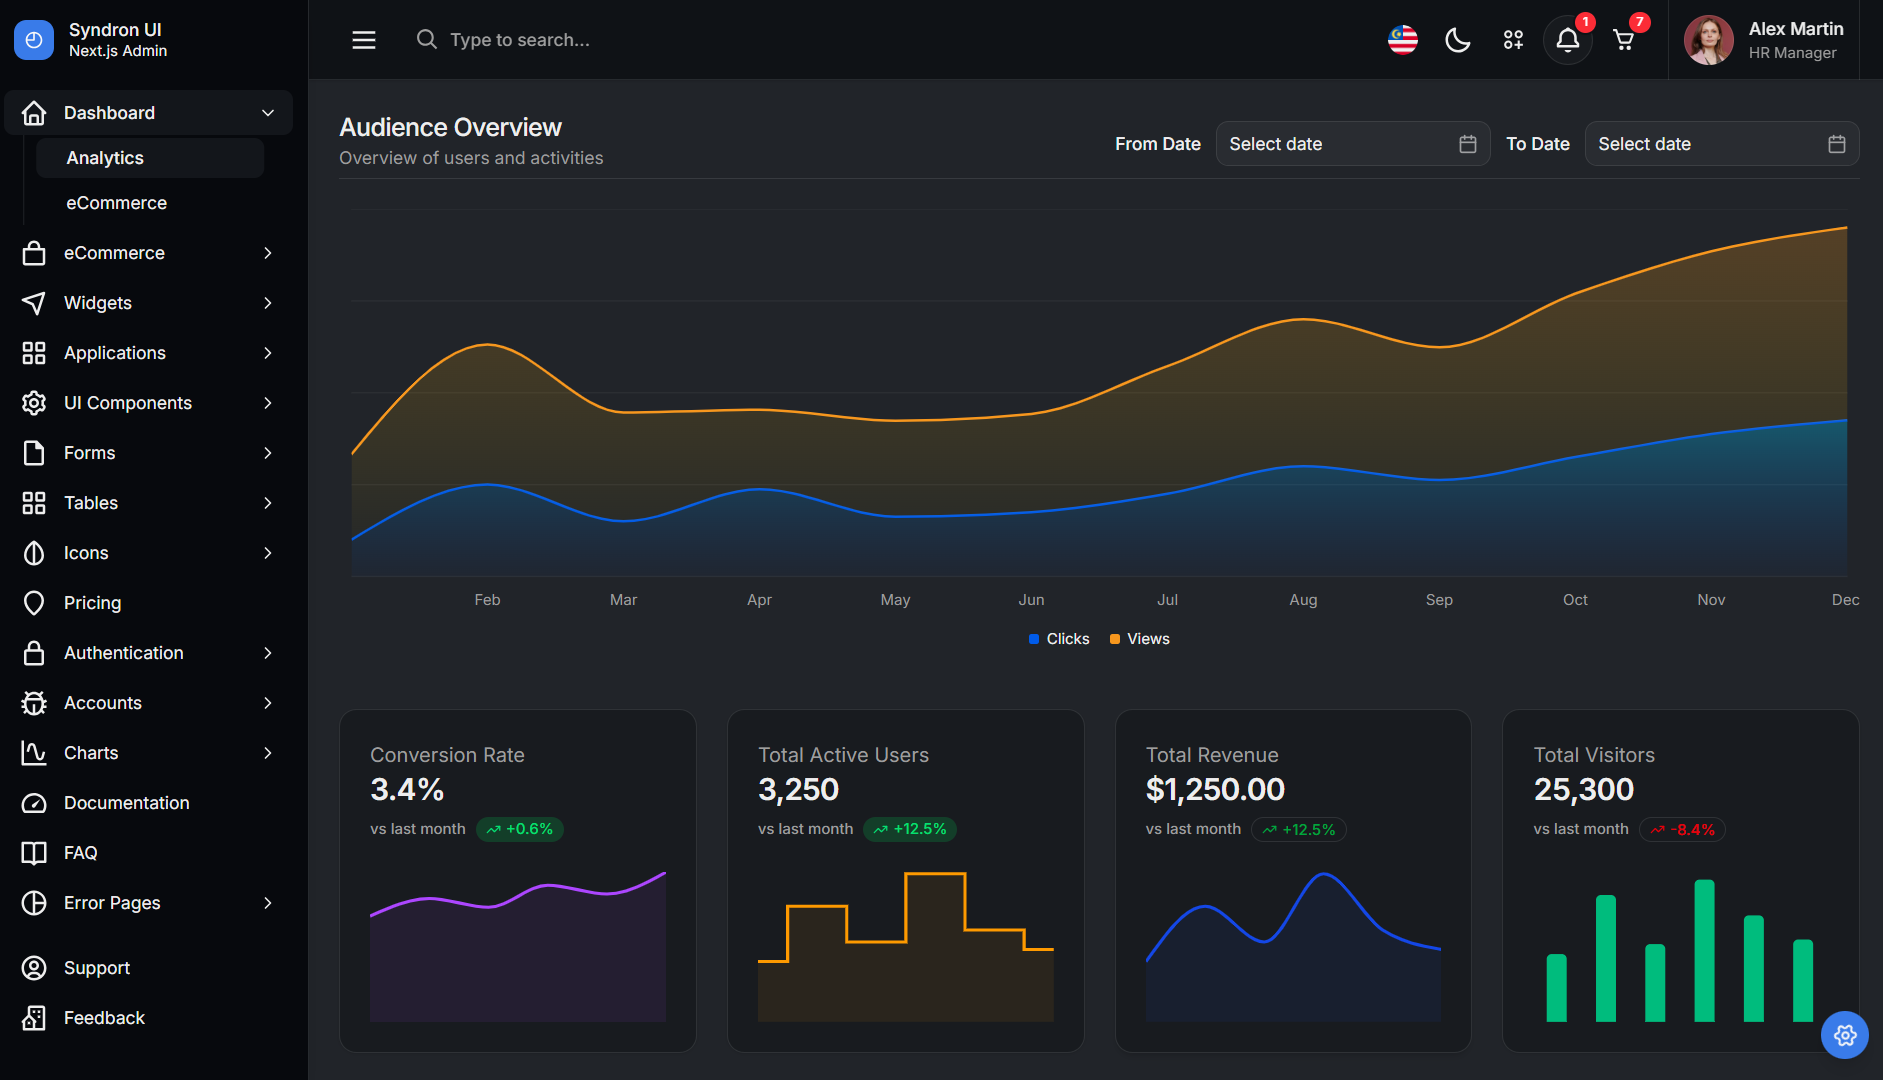
Task: Click the Forms document icon
Action: (x=34, y=453)
